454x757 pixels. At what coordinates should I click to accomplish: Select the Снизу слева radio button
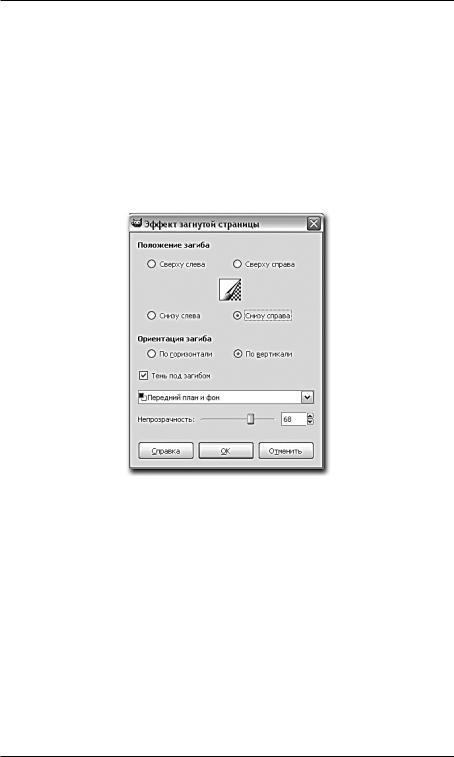[x=152, y=315]
